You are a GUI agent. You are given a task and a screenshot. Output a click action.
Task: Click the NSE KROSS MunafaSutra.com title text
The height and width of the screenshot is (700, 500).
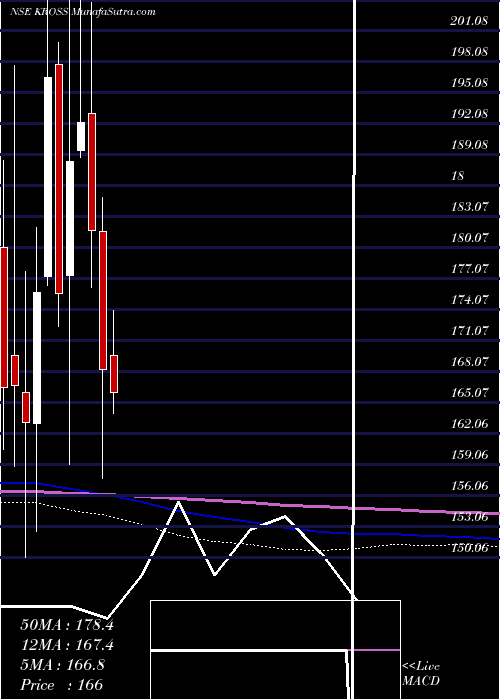[83, 12]
